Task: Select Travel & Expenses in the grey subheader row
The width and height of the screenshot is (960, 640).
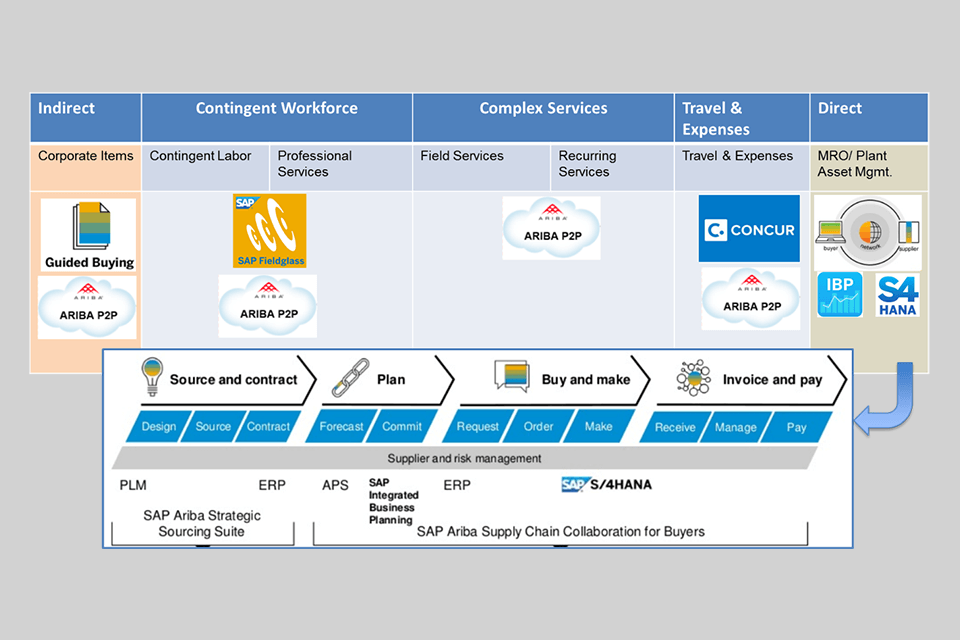Action: pos(741,167)
